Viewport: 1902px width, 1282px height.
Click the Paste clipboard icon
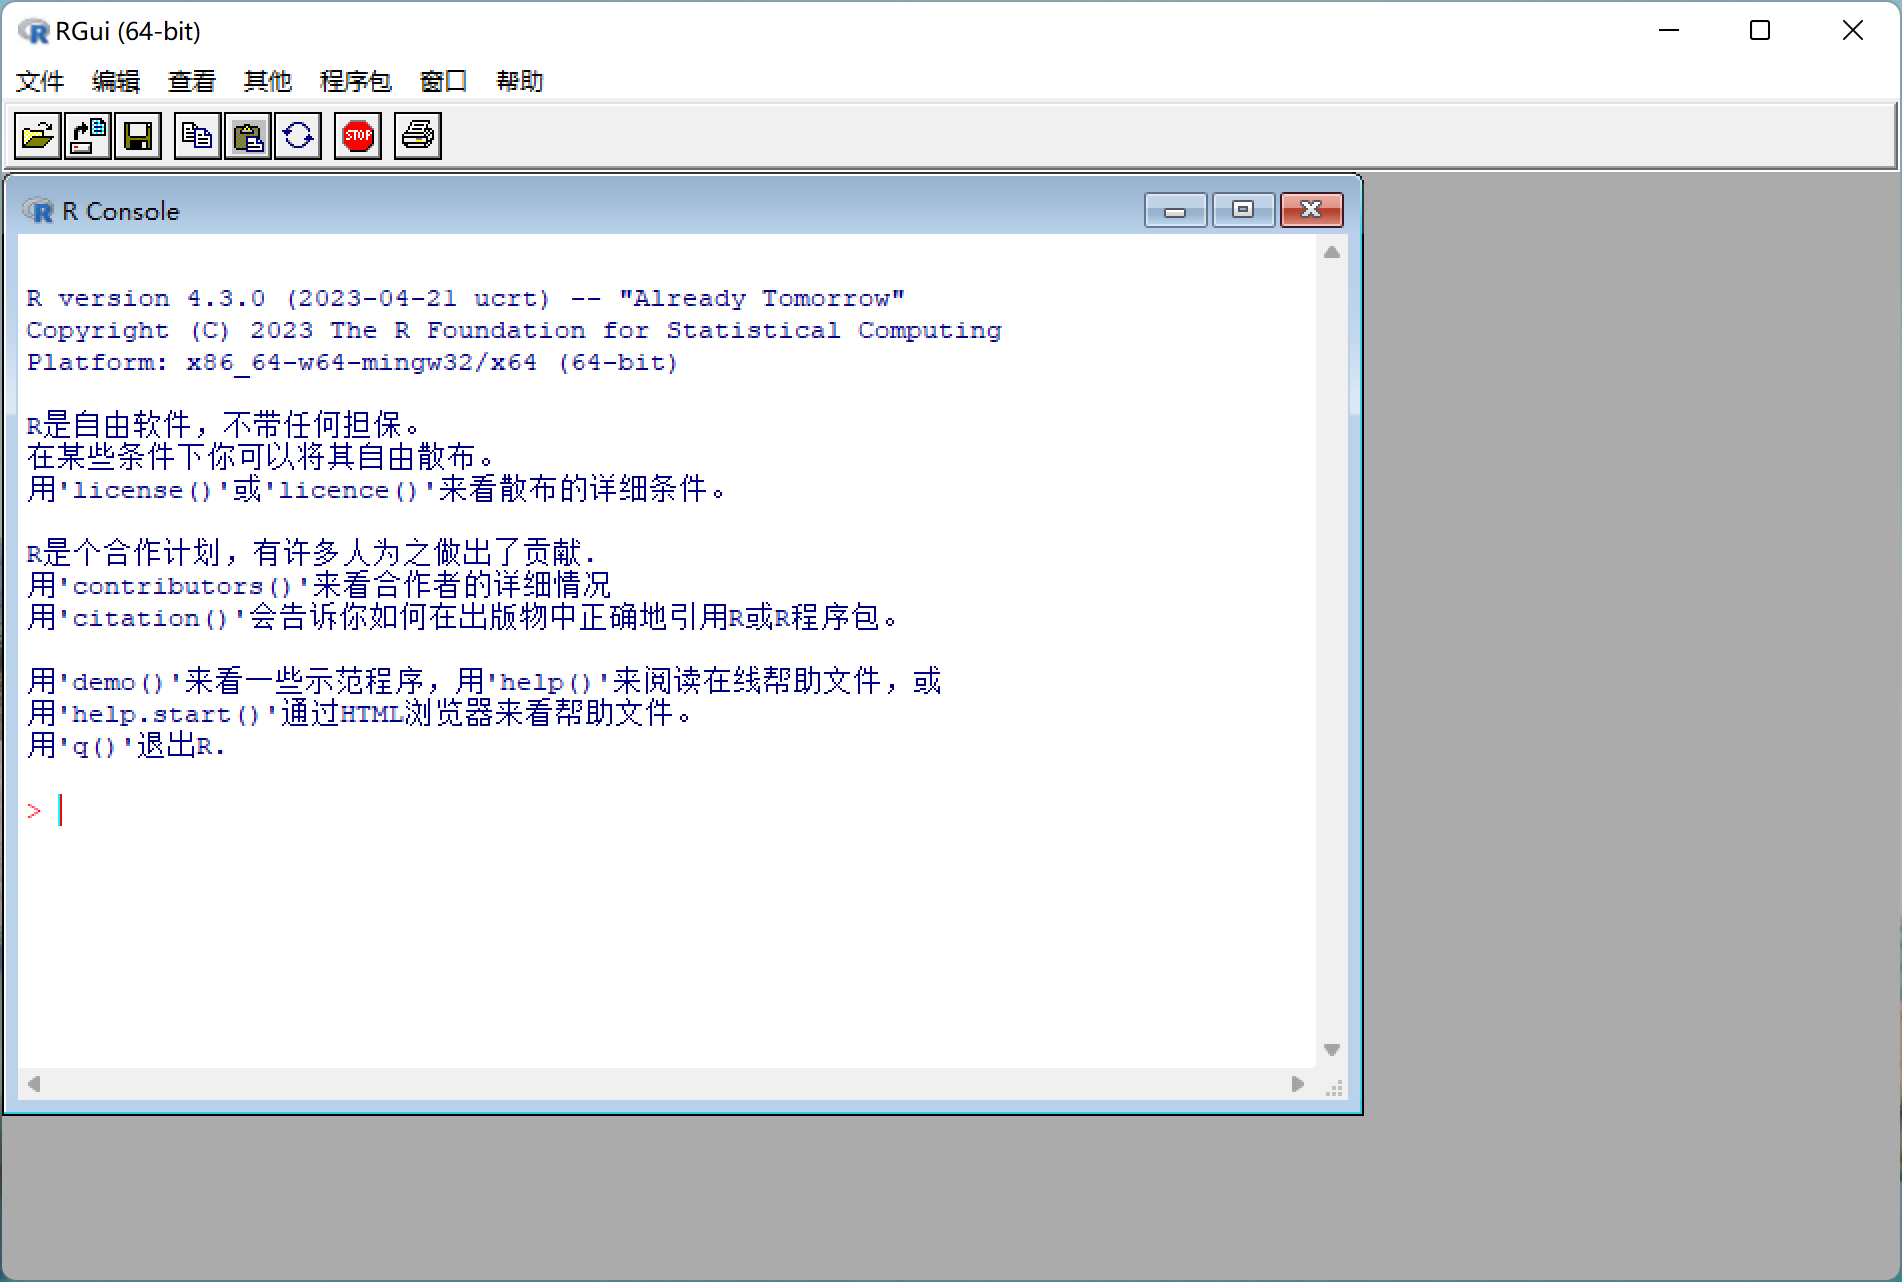[248, 135]
